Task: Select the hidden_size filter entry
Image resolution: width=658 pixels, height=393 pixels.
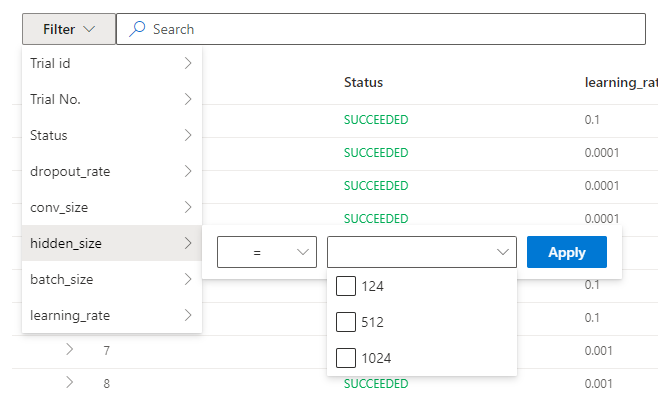Action: (112, 243)
